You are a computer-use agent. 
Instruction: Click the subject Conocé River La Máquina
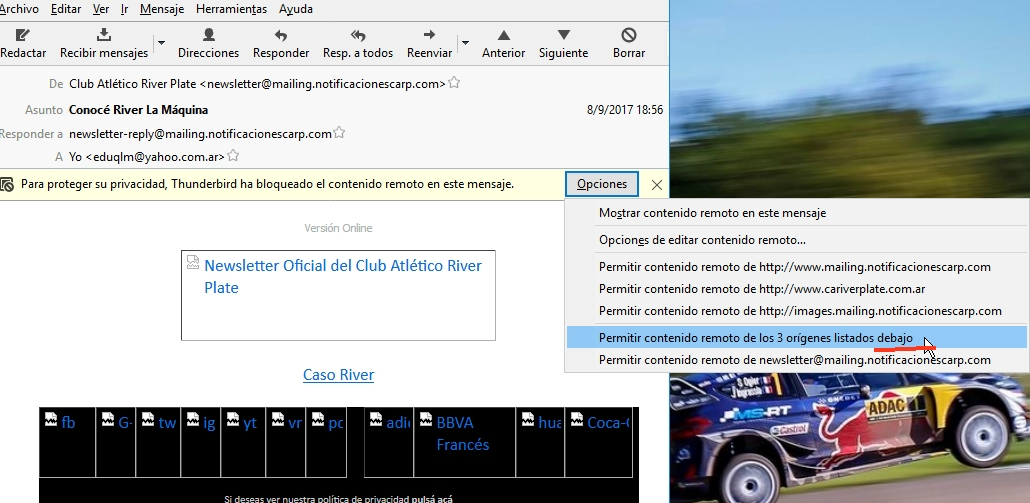coord(139,110)
